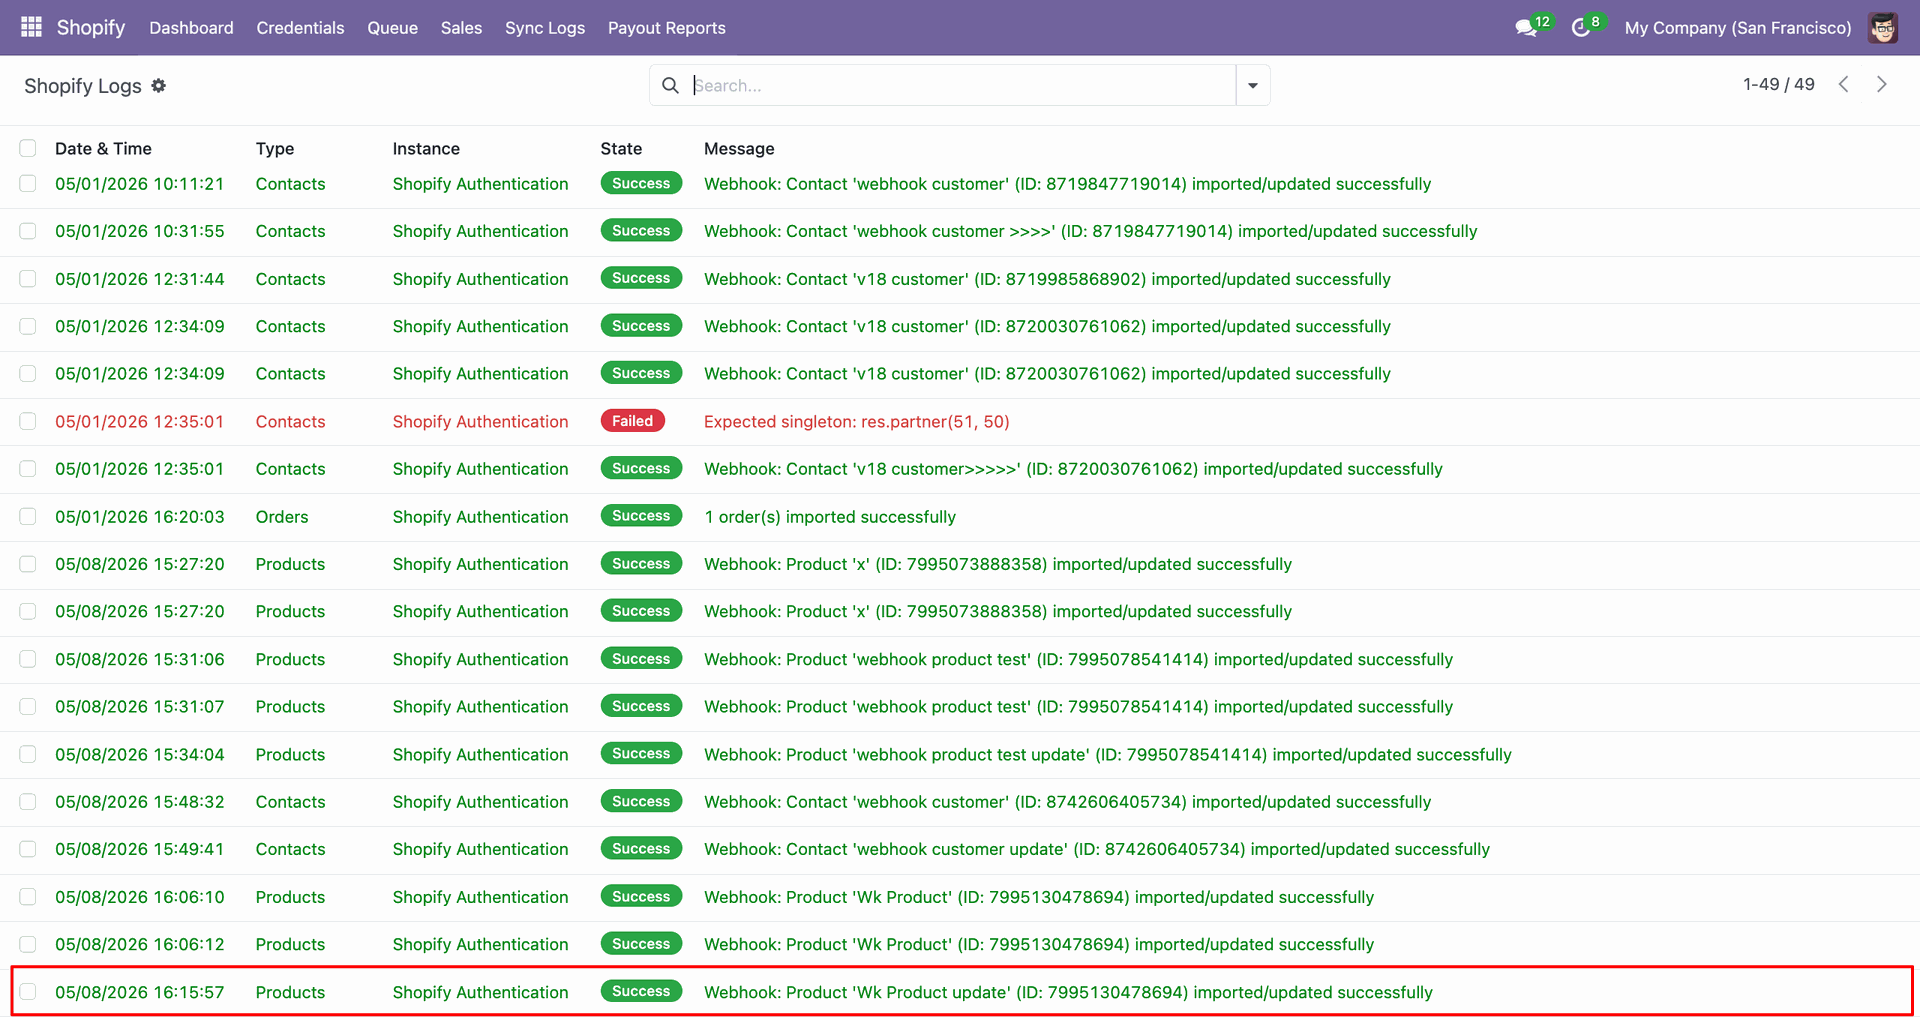
Task: Open message for contact ID 8719985868902
Action: tap(1047, 279)
